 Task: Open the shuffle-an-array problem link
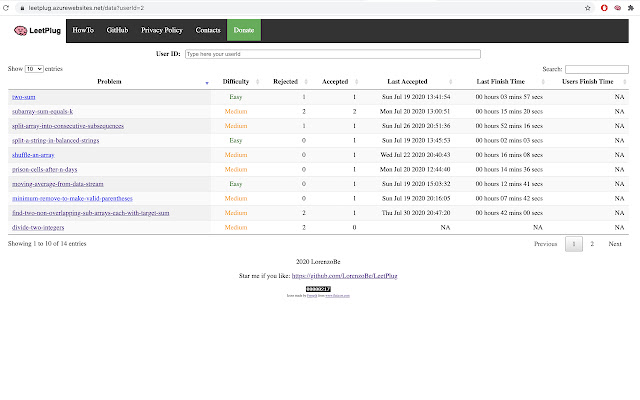[35, 155]
